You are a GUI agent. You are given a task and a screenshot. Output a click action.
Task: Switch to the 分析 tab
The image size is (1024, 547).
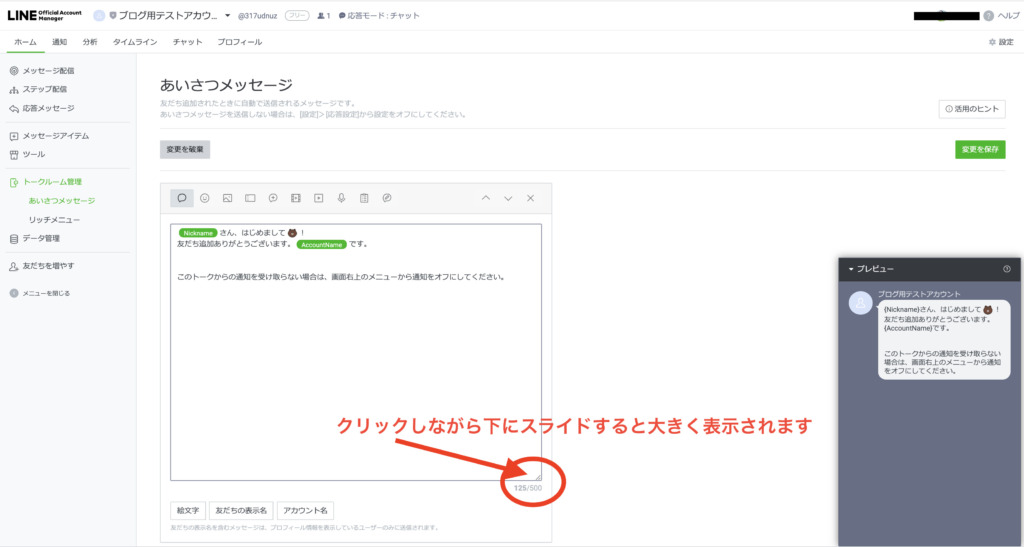coord(90,42)
